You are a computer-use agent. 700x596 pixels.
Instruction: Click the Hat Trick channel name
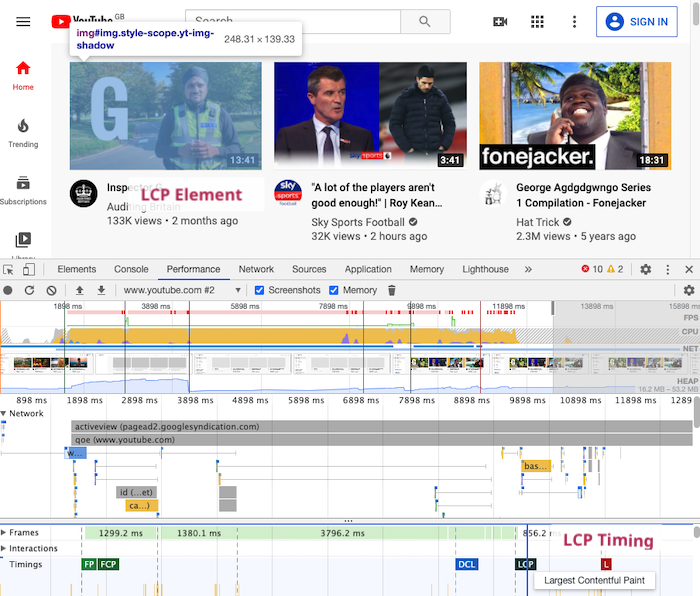(x=538, y=222)
